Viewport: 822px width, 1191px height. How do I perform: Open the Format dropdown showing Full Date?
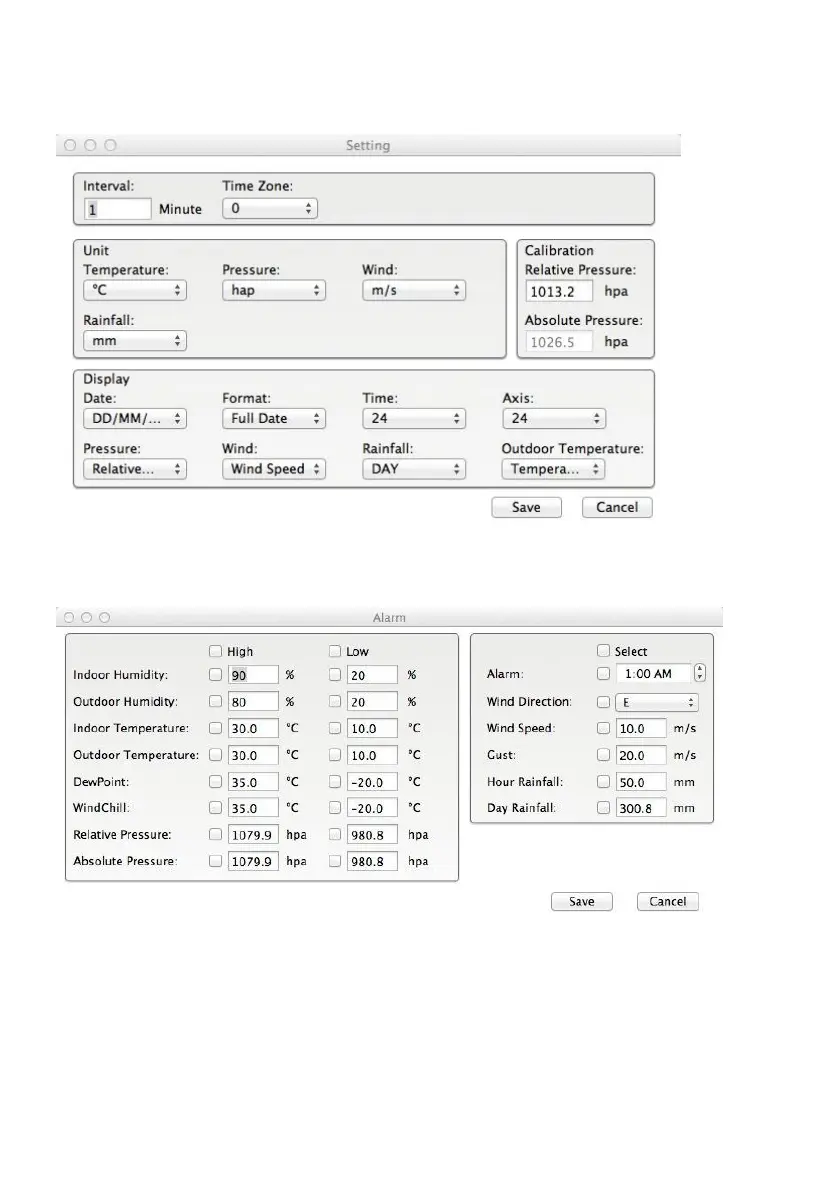click(273, 419)
